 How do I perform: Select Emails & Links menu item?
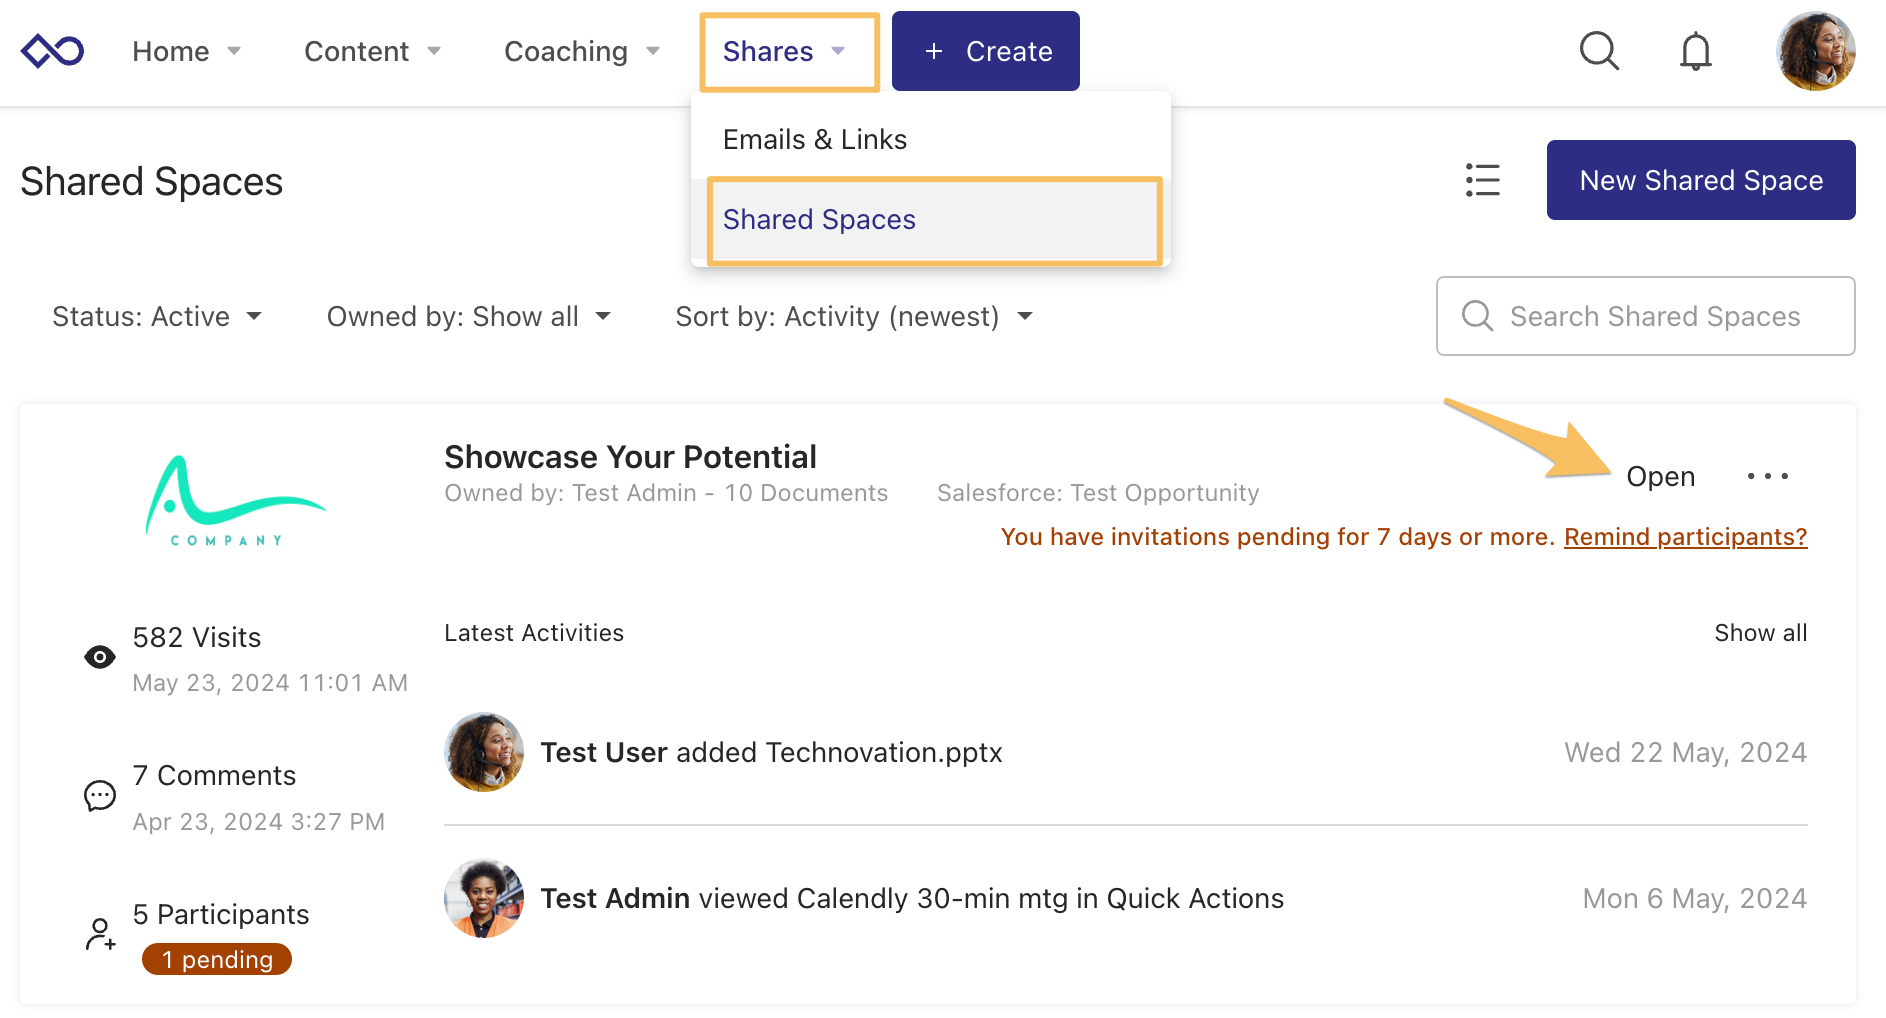(x=815, y=140)
